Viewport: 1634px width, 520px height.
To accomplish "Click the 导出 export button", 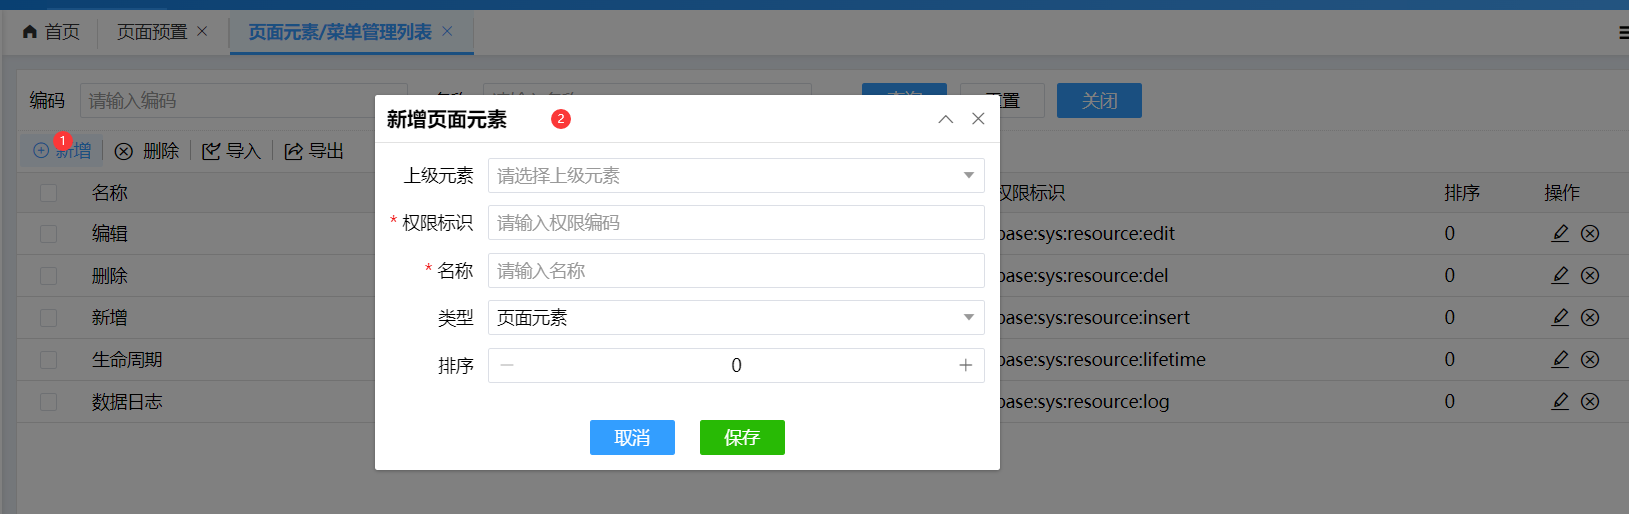I will click(314, 151).
